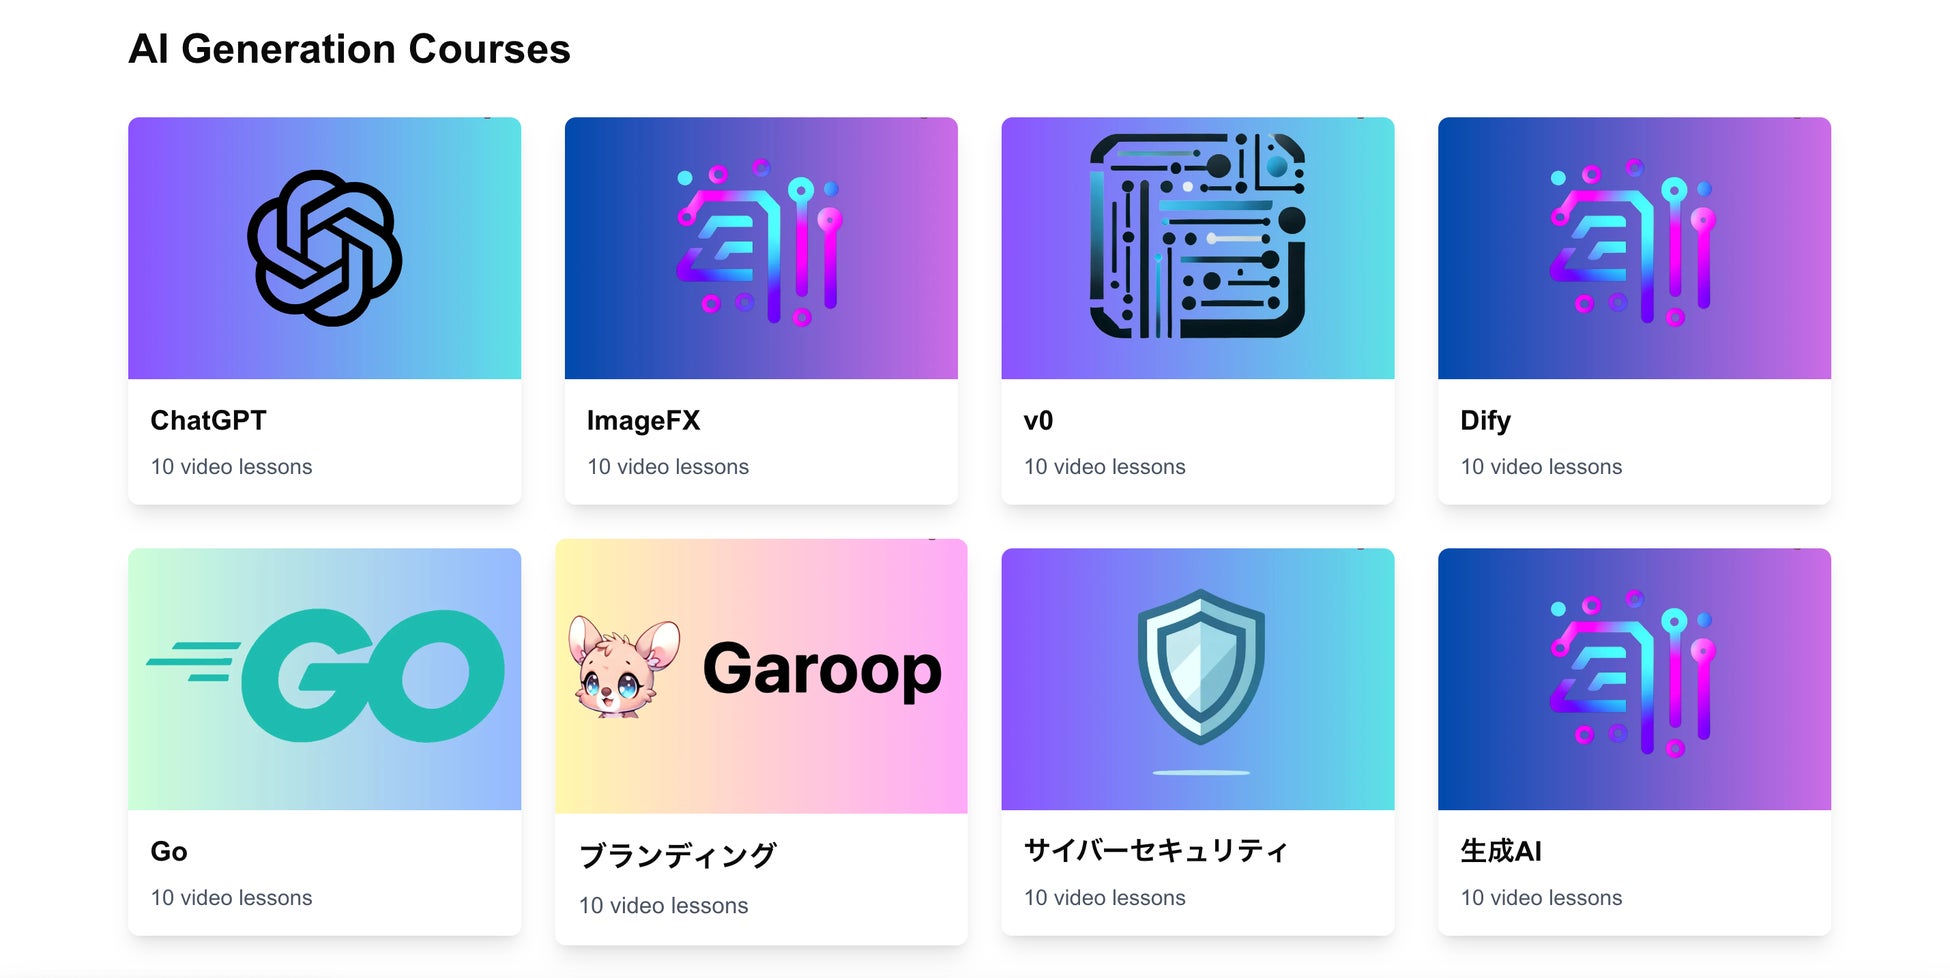1950x978 pixels.
Task: Open the v0 course title
Action: pos(1038,420)
